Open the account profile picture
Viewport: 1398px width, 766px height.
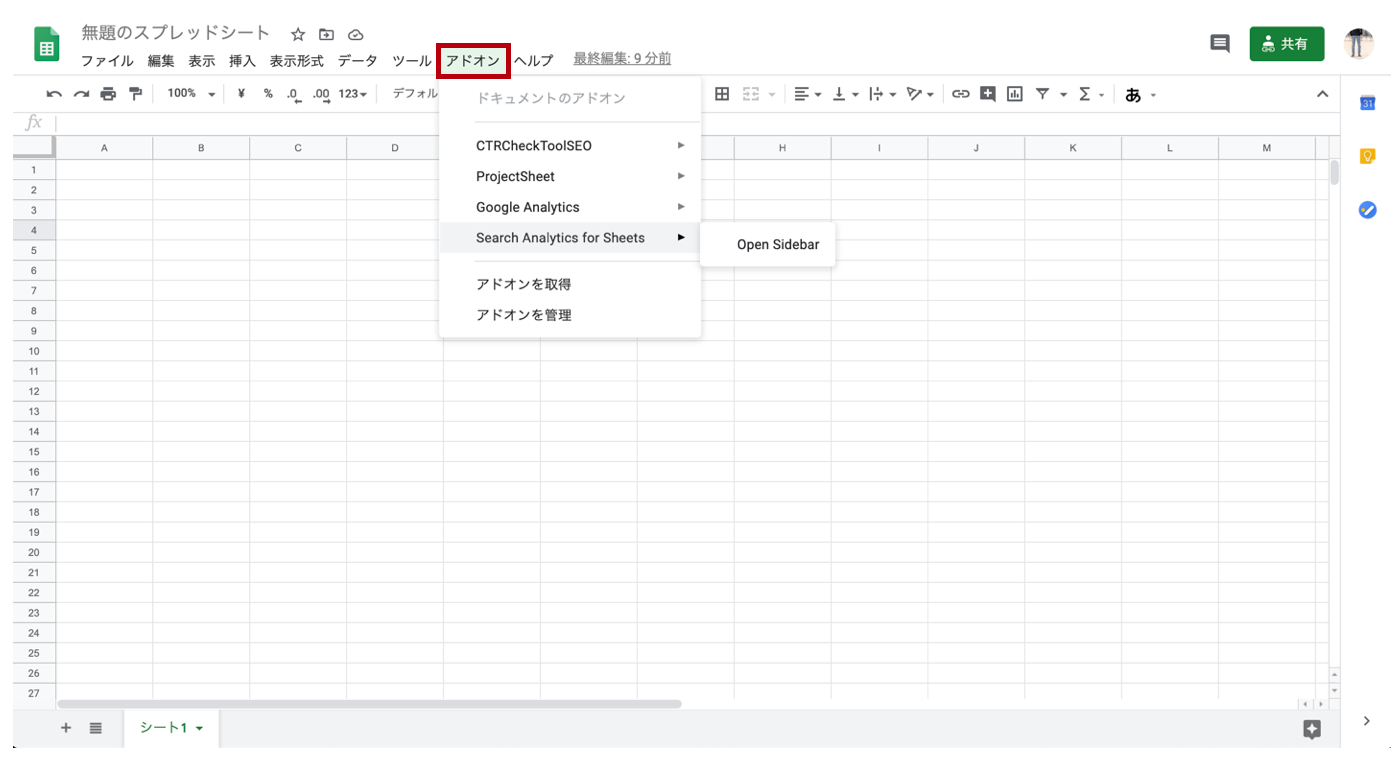[1359, 44]
